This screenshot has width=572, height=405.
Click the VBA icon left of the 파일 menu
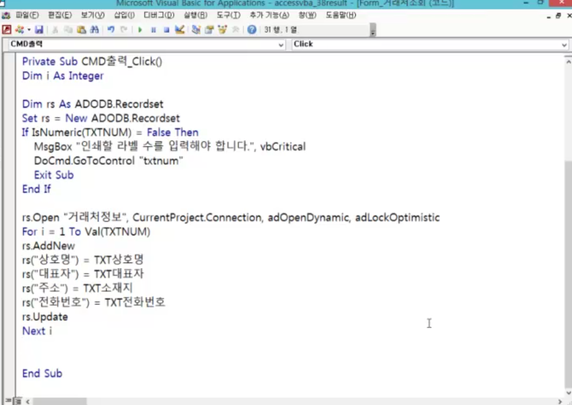point(6,15)
